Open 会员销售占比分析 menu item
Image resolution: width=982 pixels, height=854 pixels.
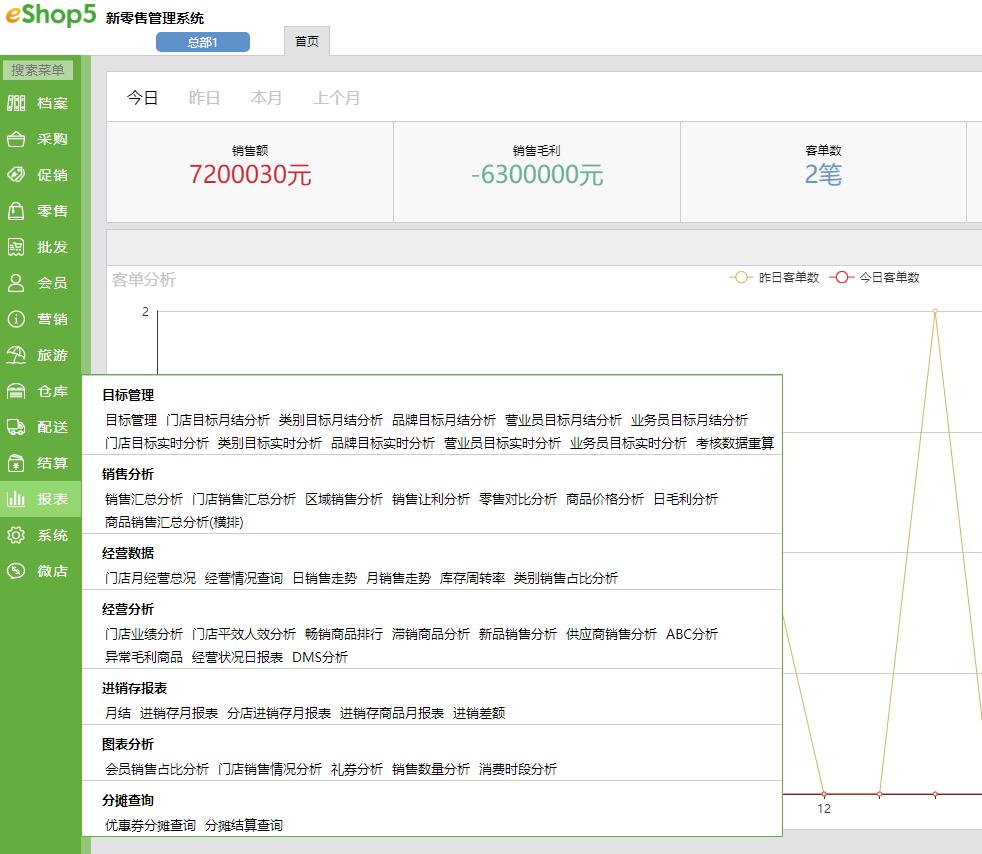(x=157, y=769)
